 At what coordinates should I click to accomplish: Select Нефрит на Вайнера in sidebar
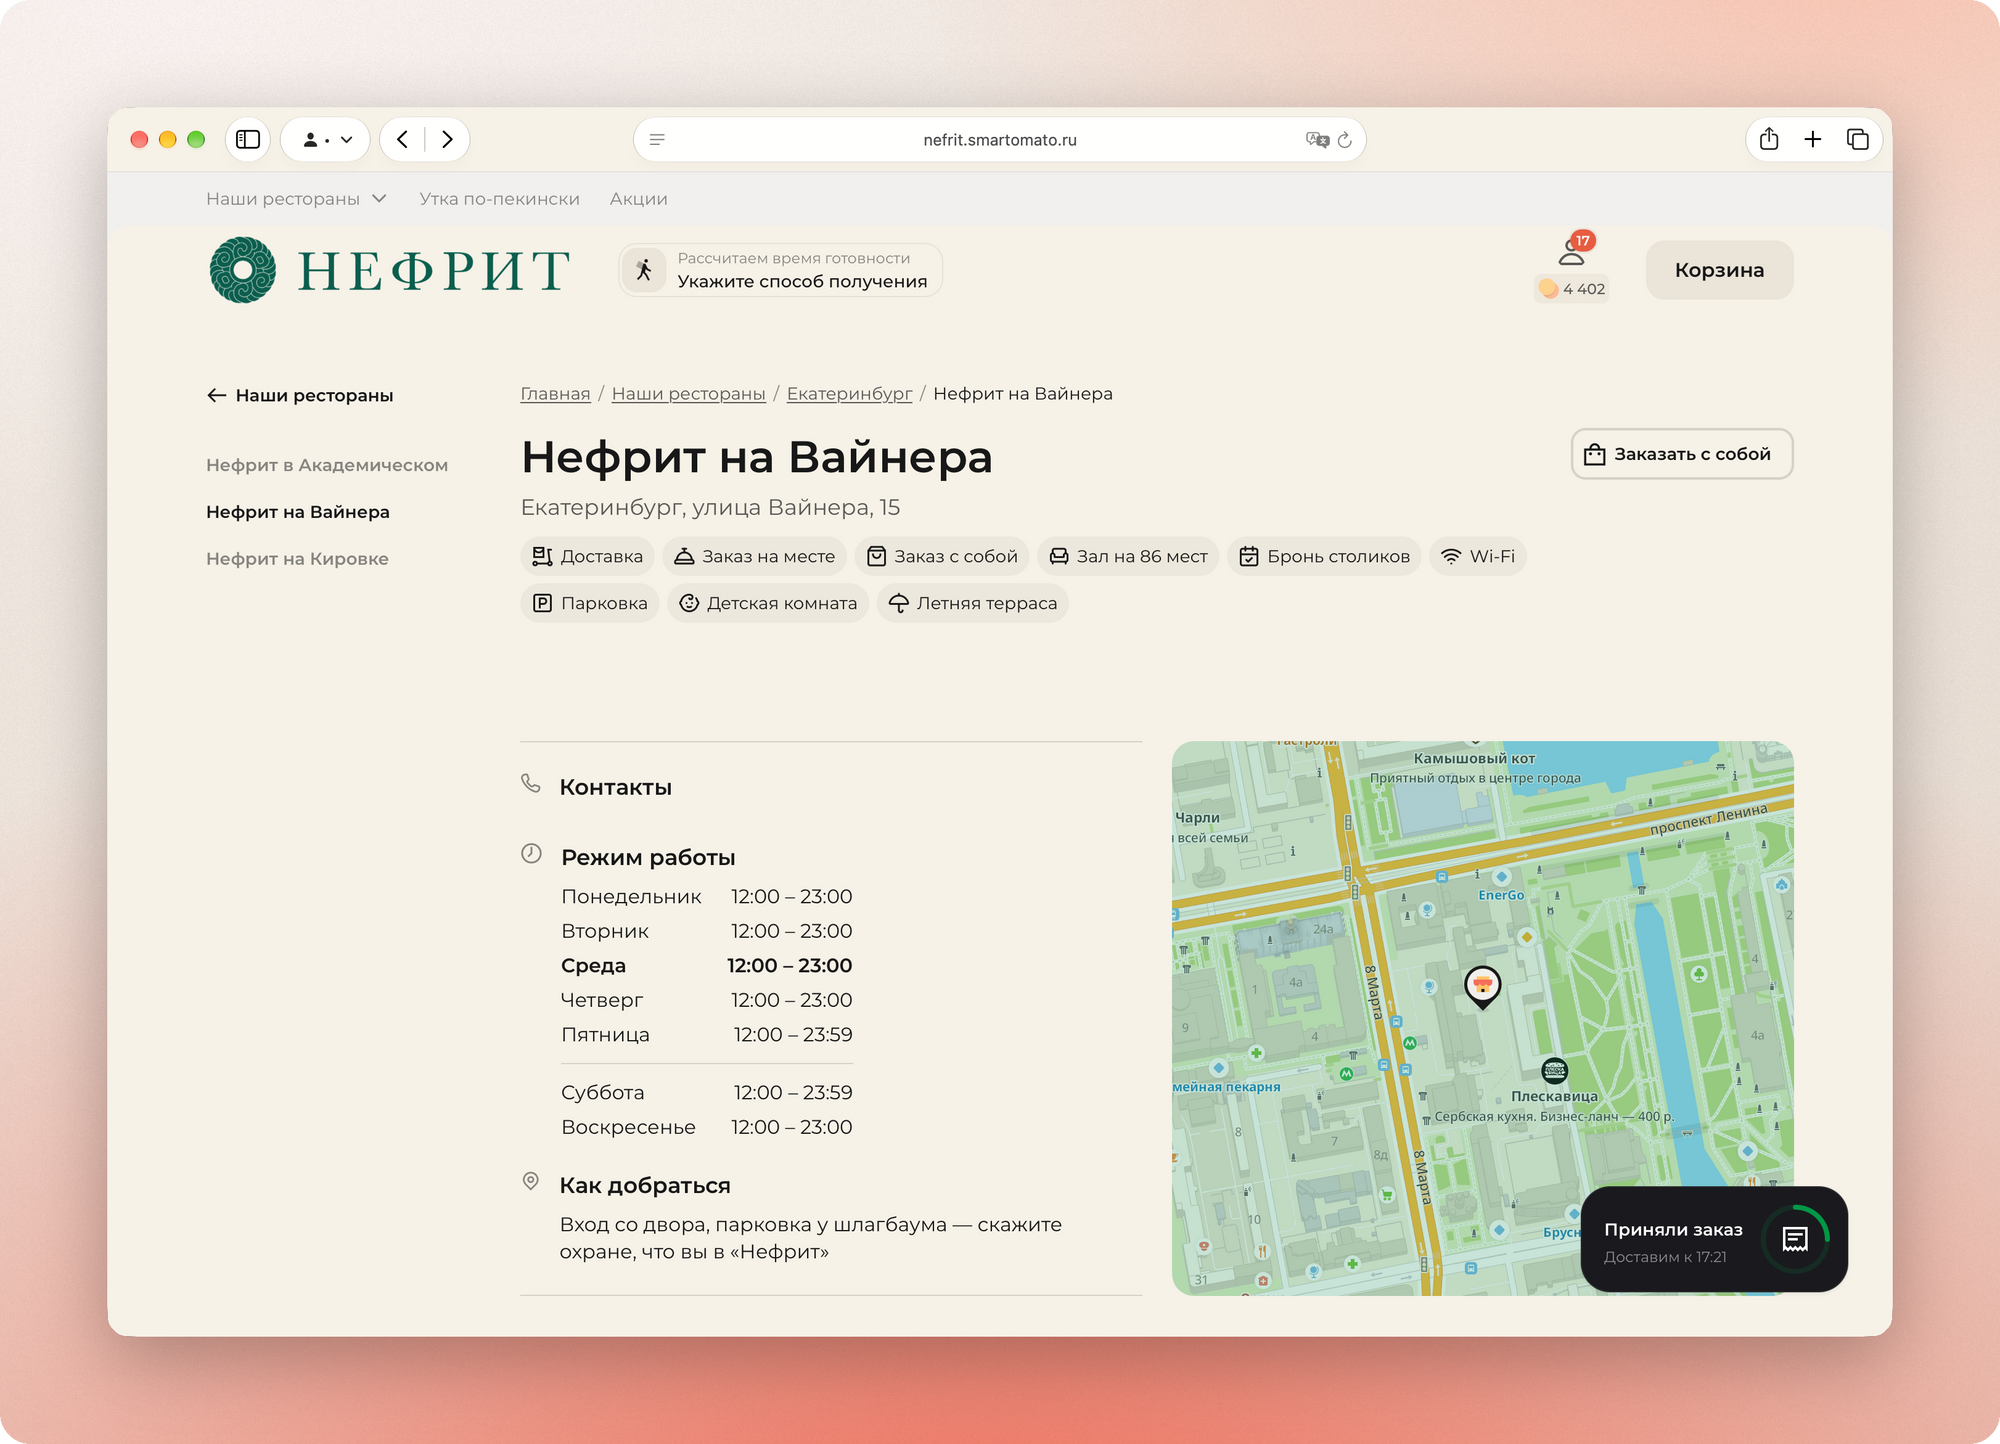[x=298, y=512]
